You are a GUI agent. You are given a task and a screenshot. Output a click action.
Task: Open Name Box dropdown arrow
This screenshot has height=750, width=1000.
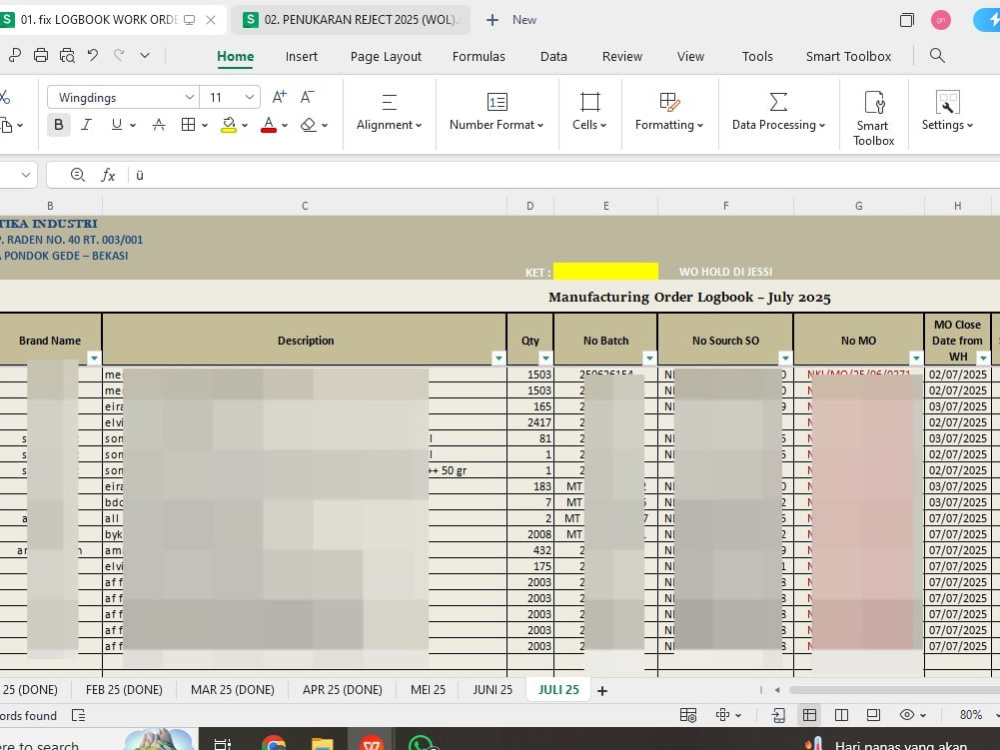point(26,175)
